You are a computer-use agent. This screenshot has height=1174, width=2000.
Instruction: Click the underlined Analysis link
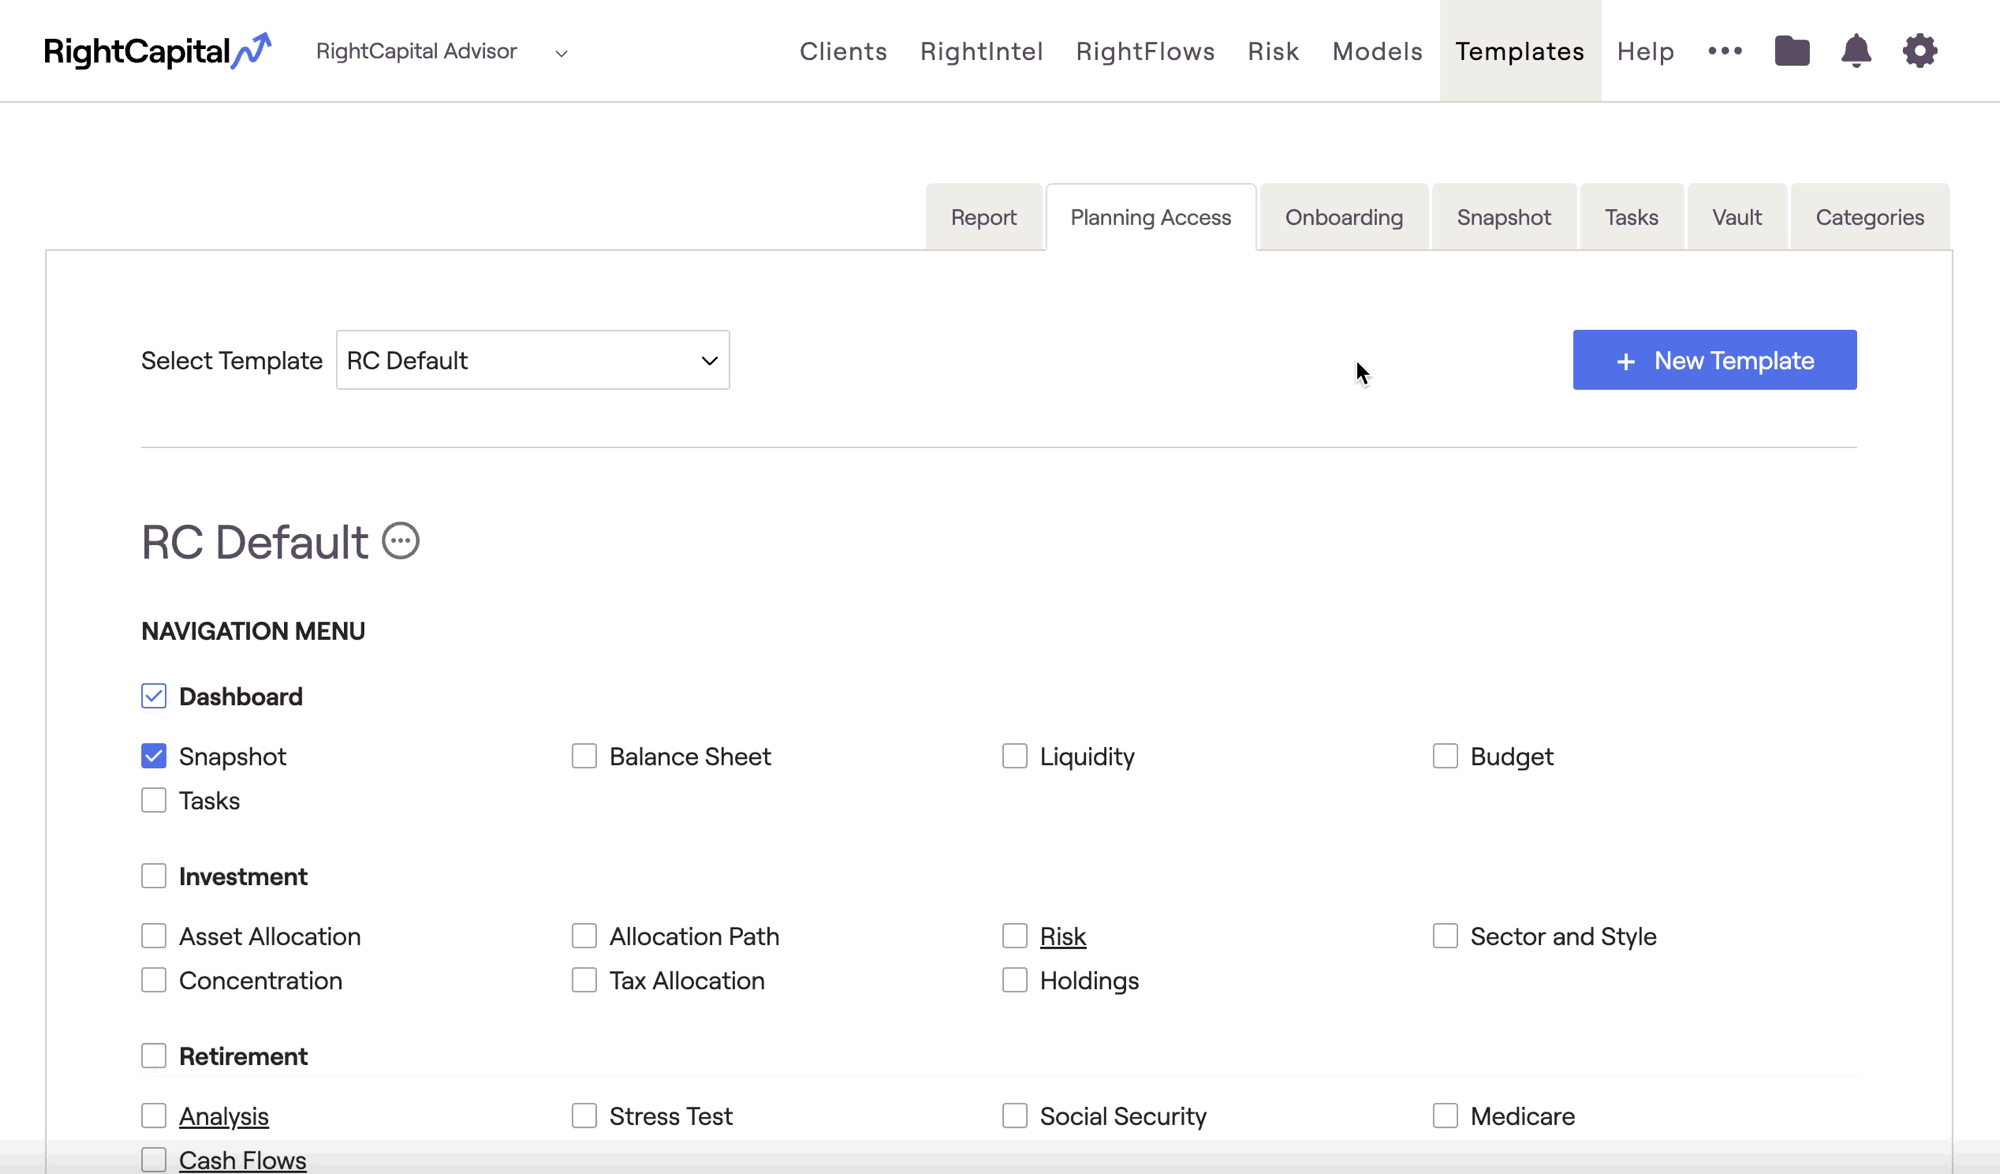[x=224, y=1116]
